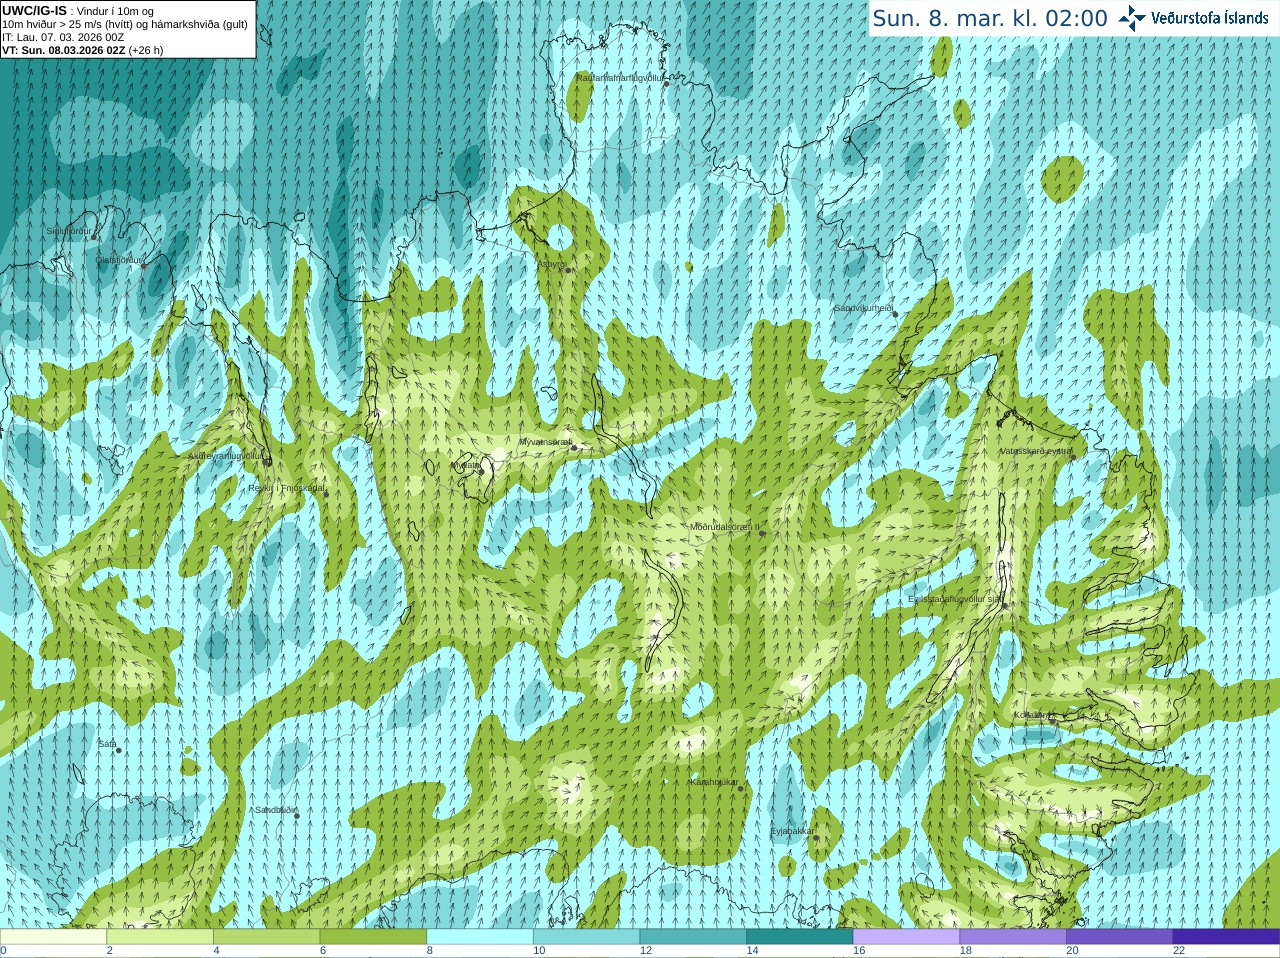Viewport: 1280px width, 958px height.
Task: Click the 'UWC/IG-IS' model title
Action: point(34,11)
